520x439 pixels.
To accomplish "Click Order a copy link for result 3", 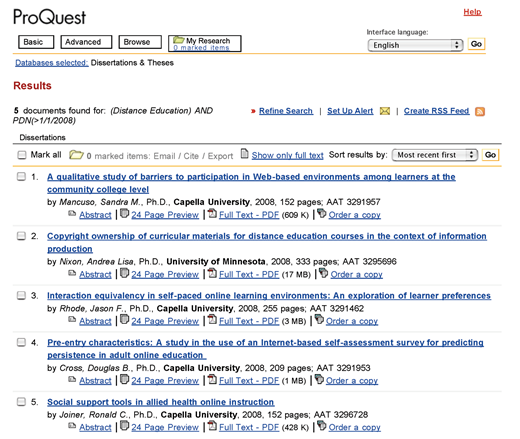I will tap(352, 321).
